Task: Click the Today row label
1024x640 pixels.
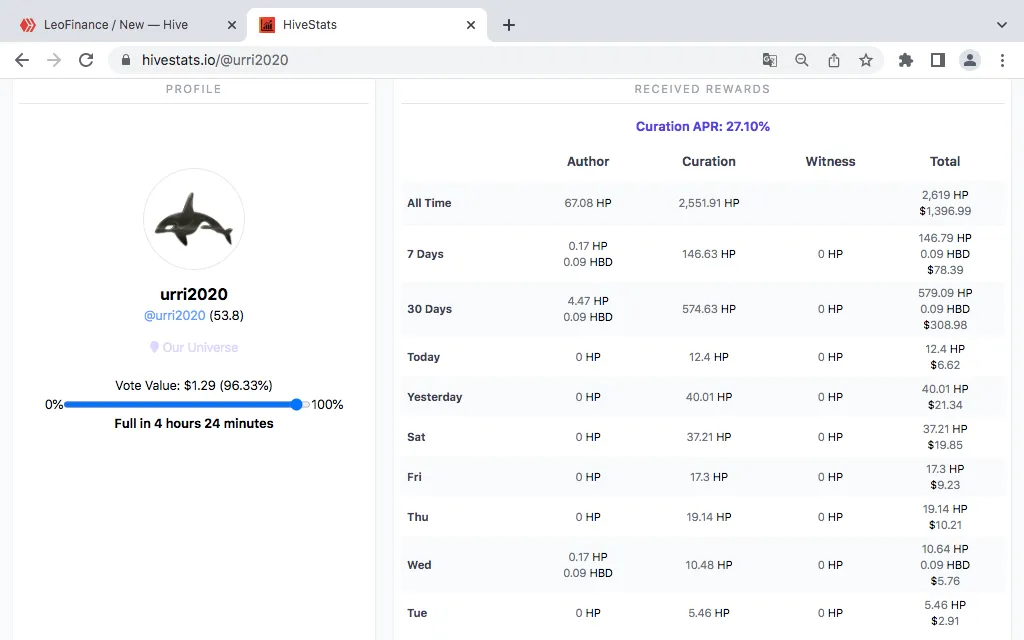Action: point(423,357)
